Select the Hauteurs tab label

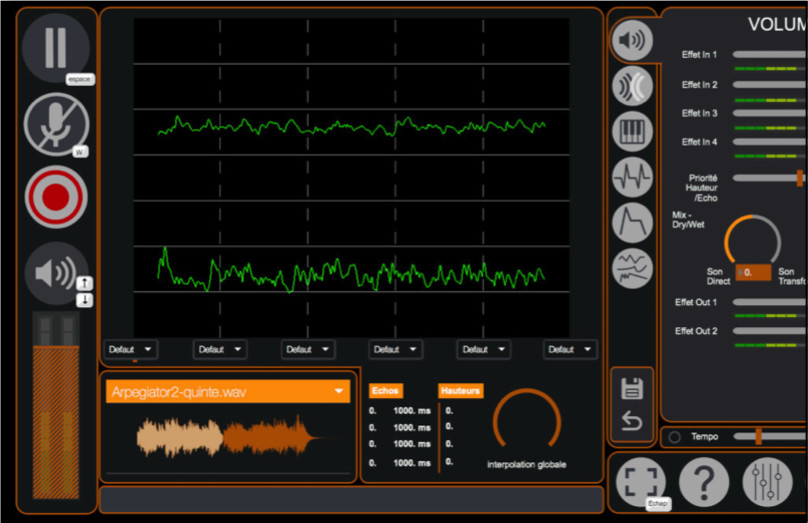[460, 391]
